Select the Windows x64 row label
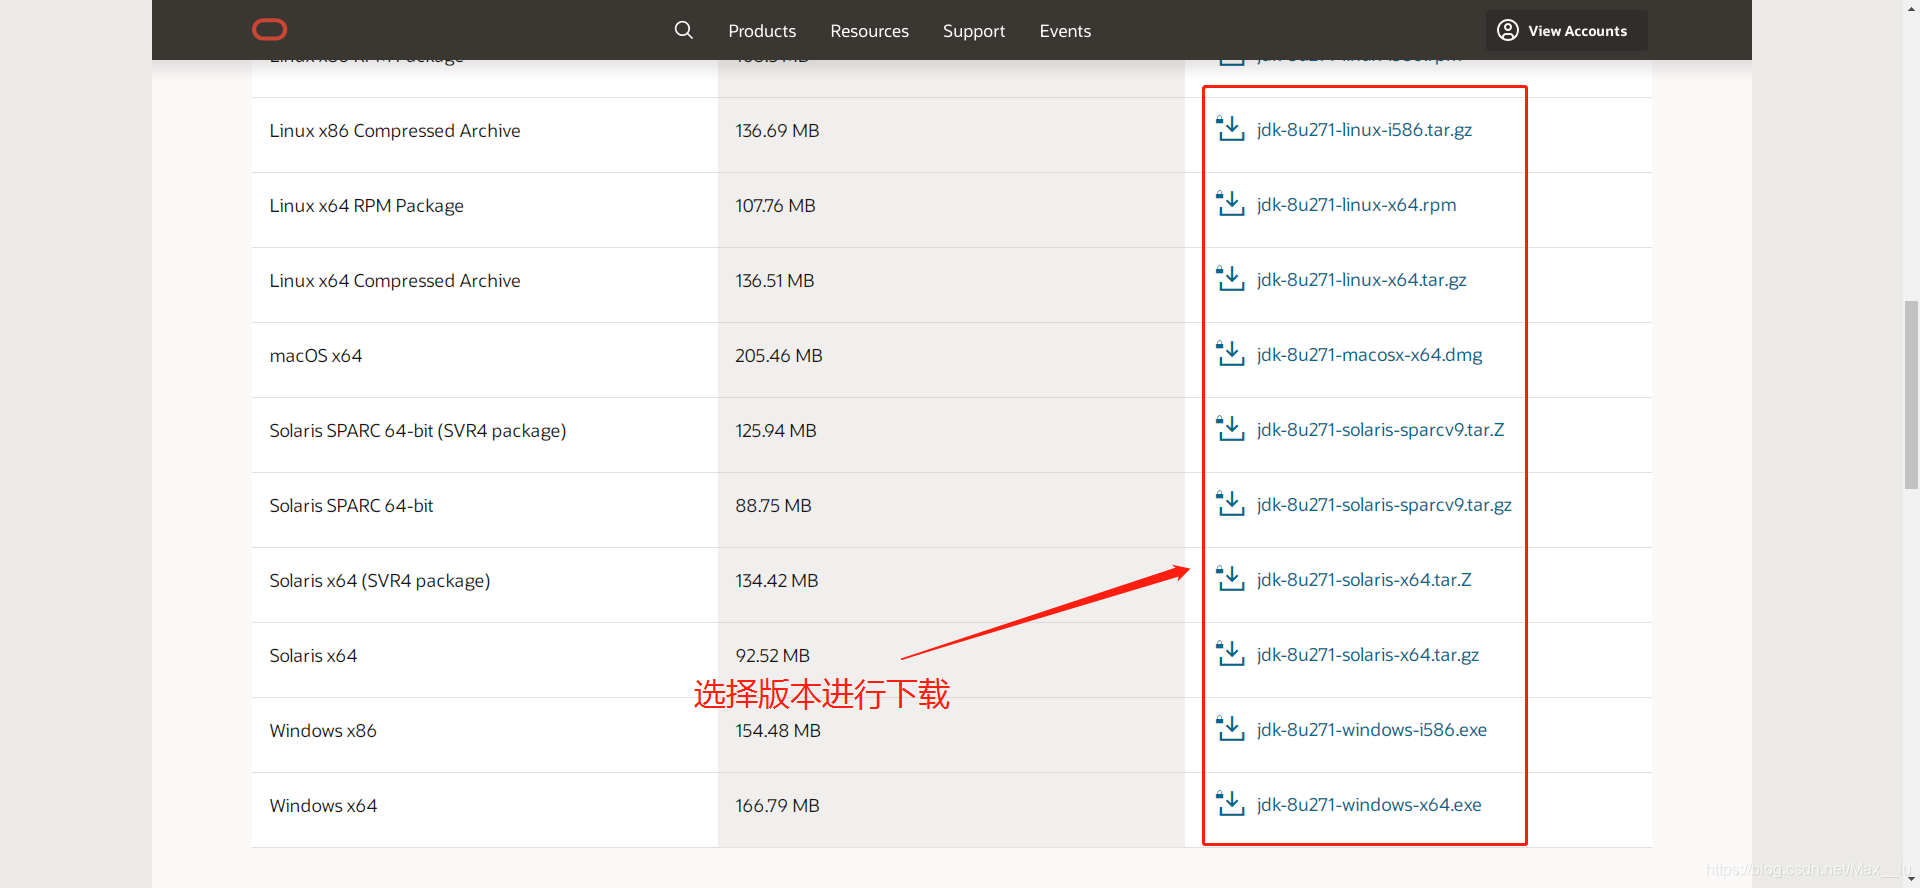Image resolution: width=1920 pixels, height=888 pixels. (x=323, y=806)
